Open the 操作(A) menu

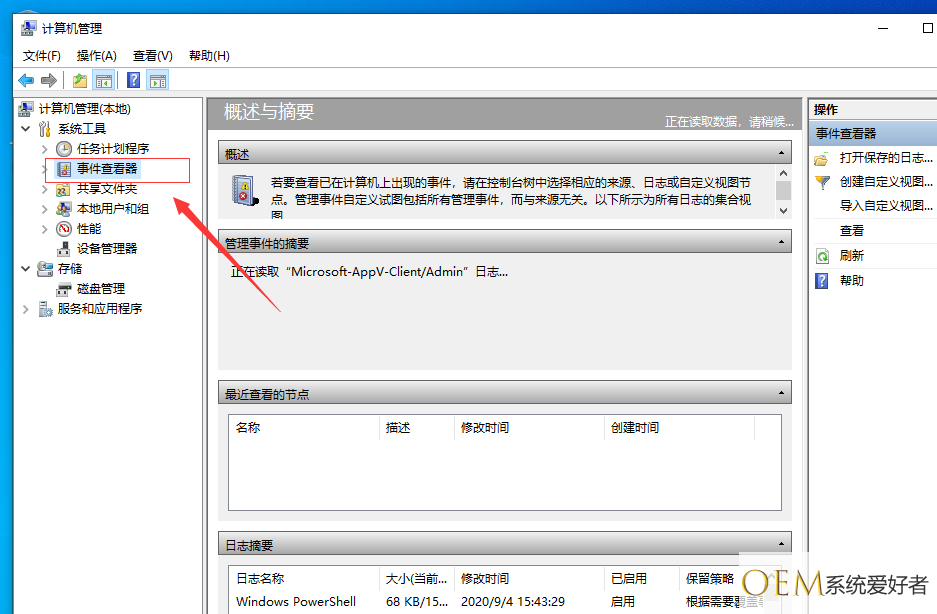tap(96, 56)
